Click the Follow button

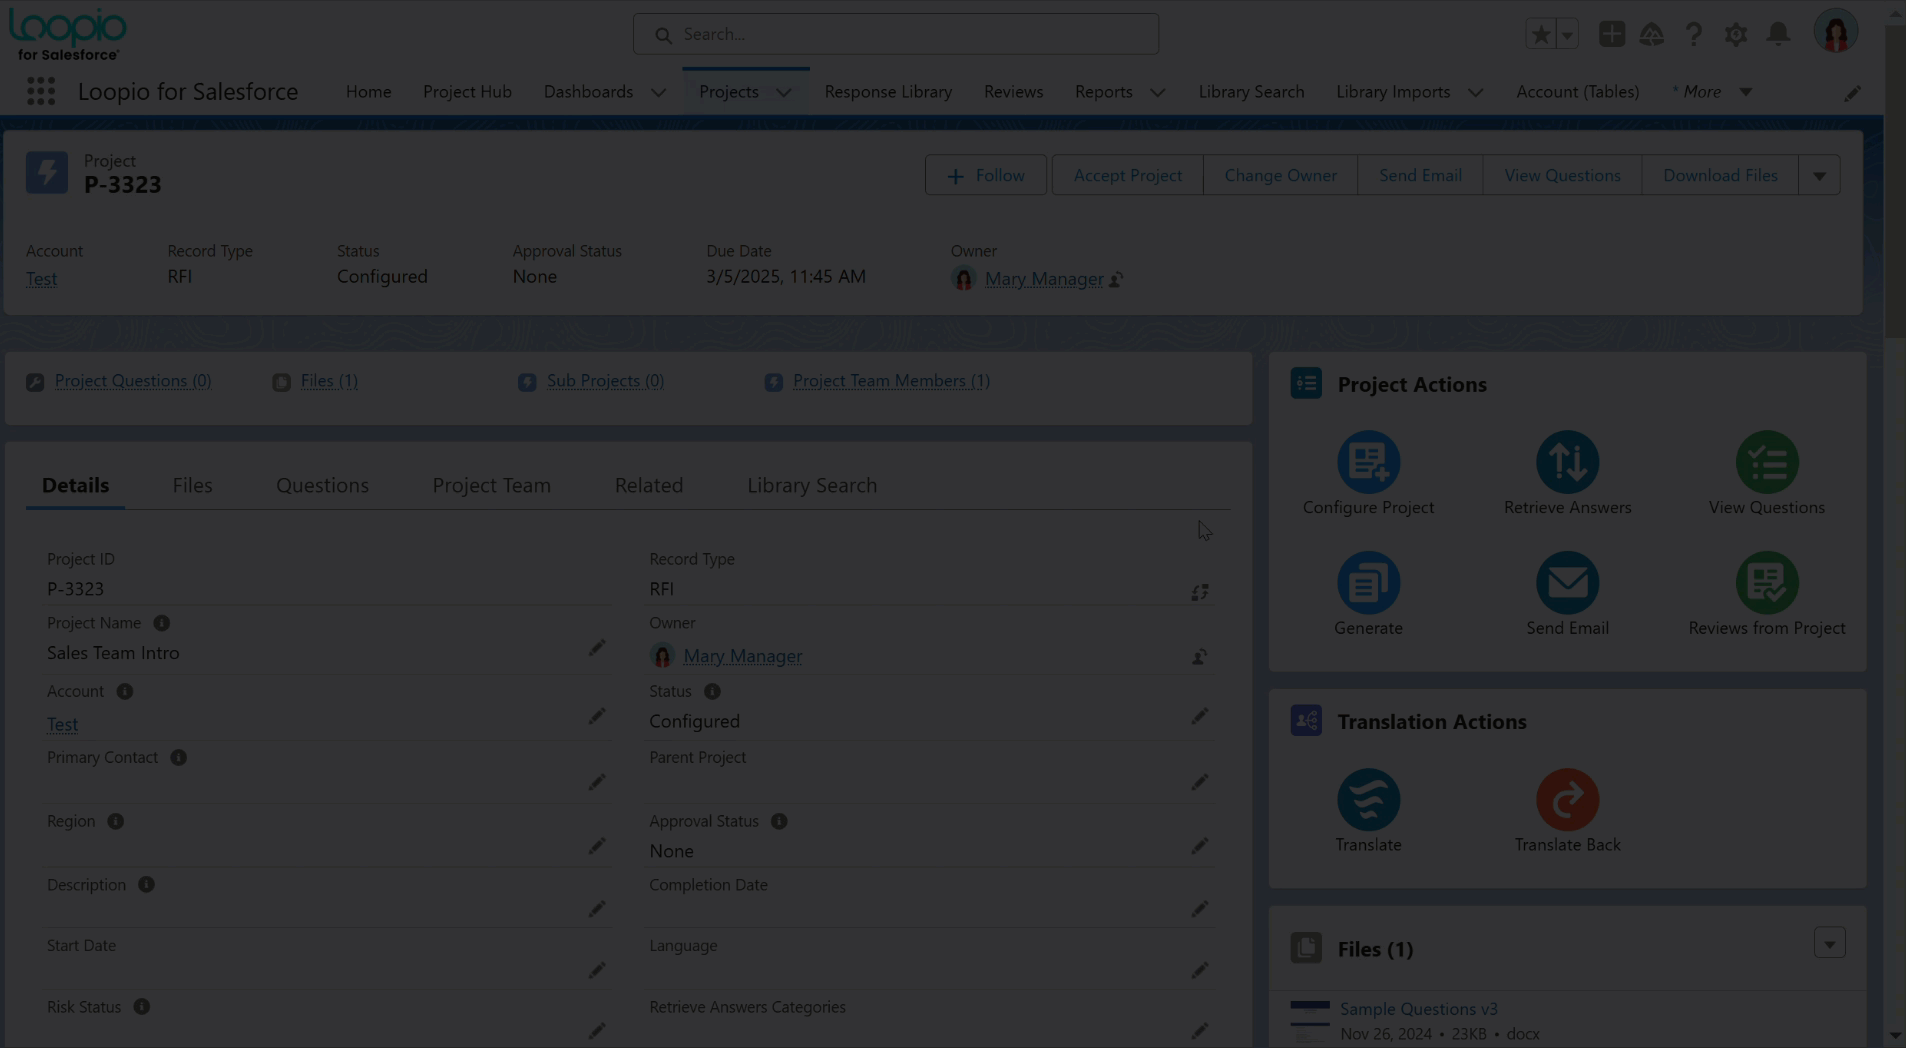(985, 175)
